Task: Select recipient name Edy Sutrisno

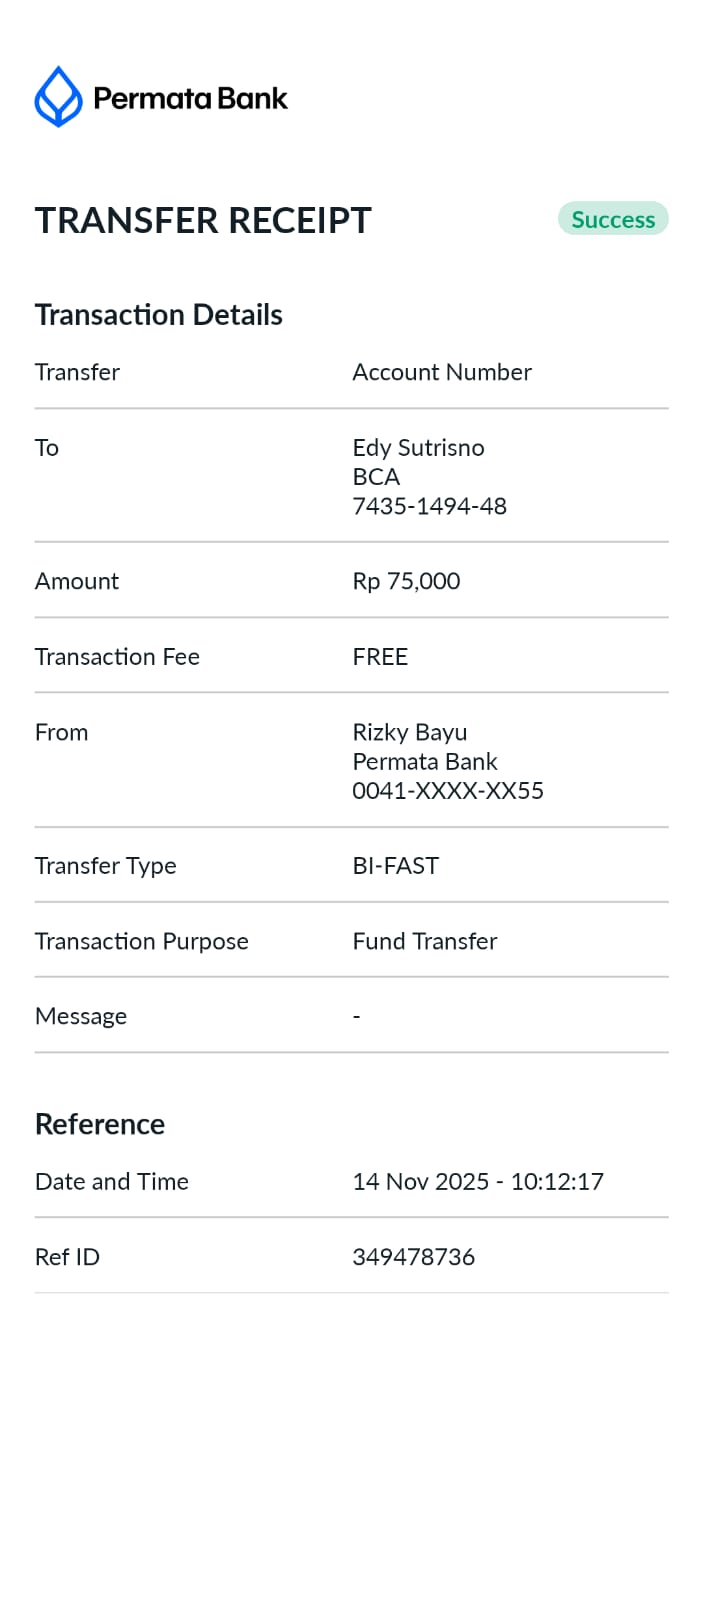Action: pos(418,447)
